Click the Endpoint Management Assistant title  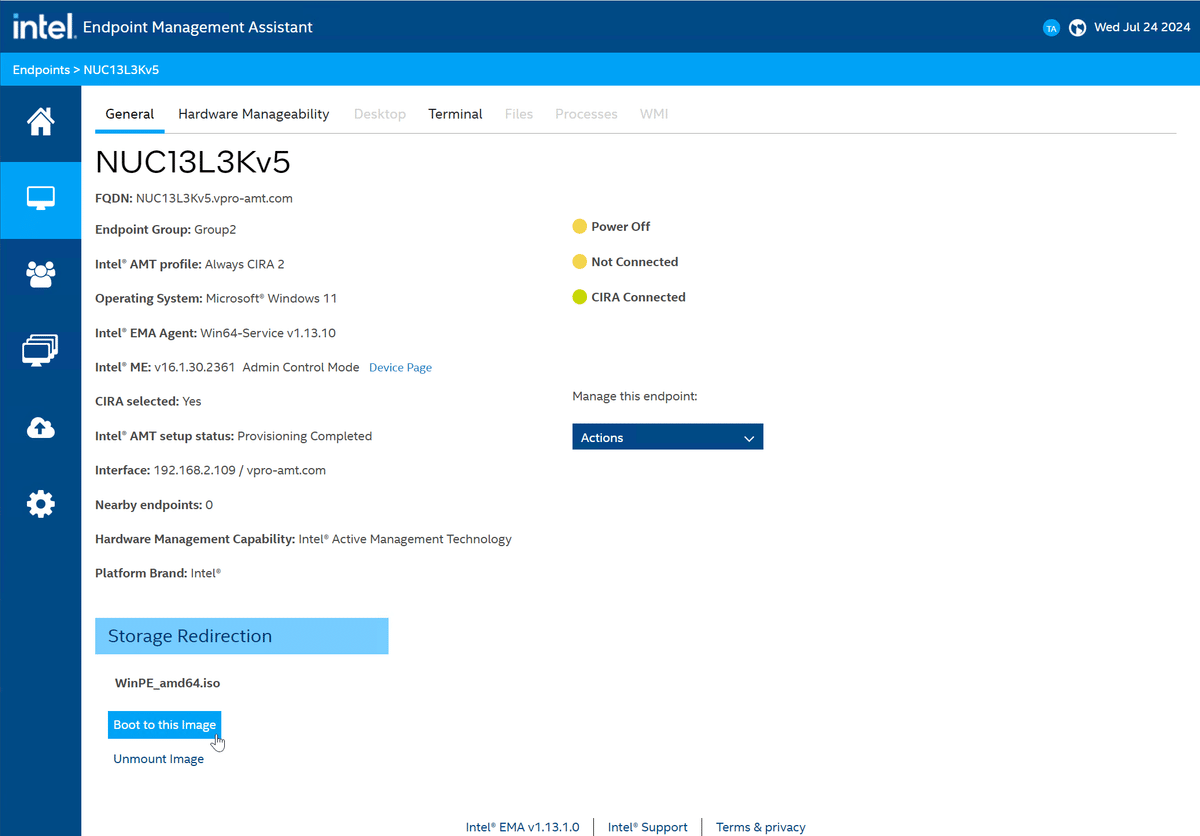click(x=198, y=27)
